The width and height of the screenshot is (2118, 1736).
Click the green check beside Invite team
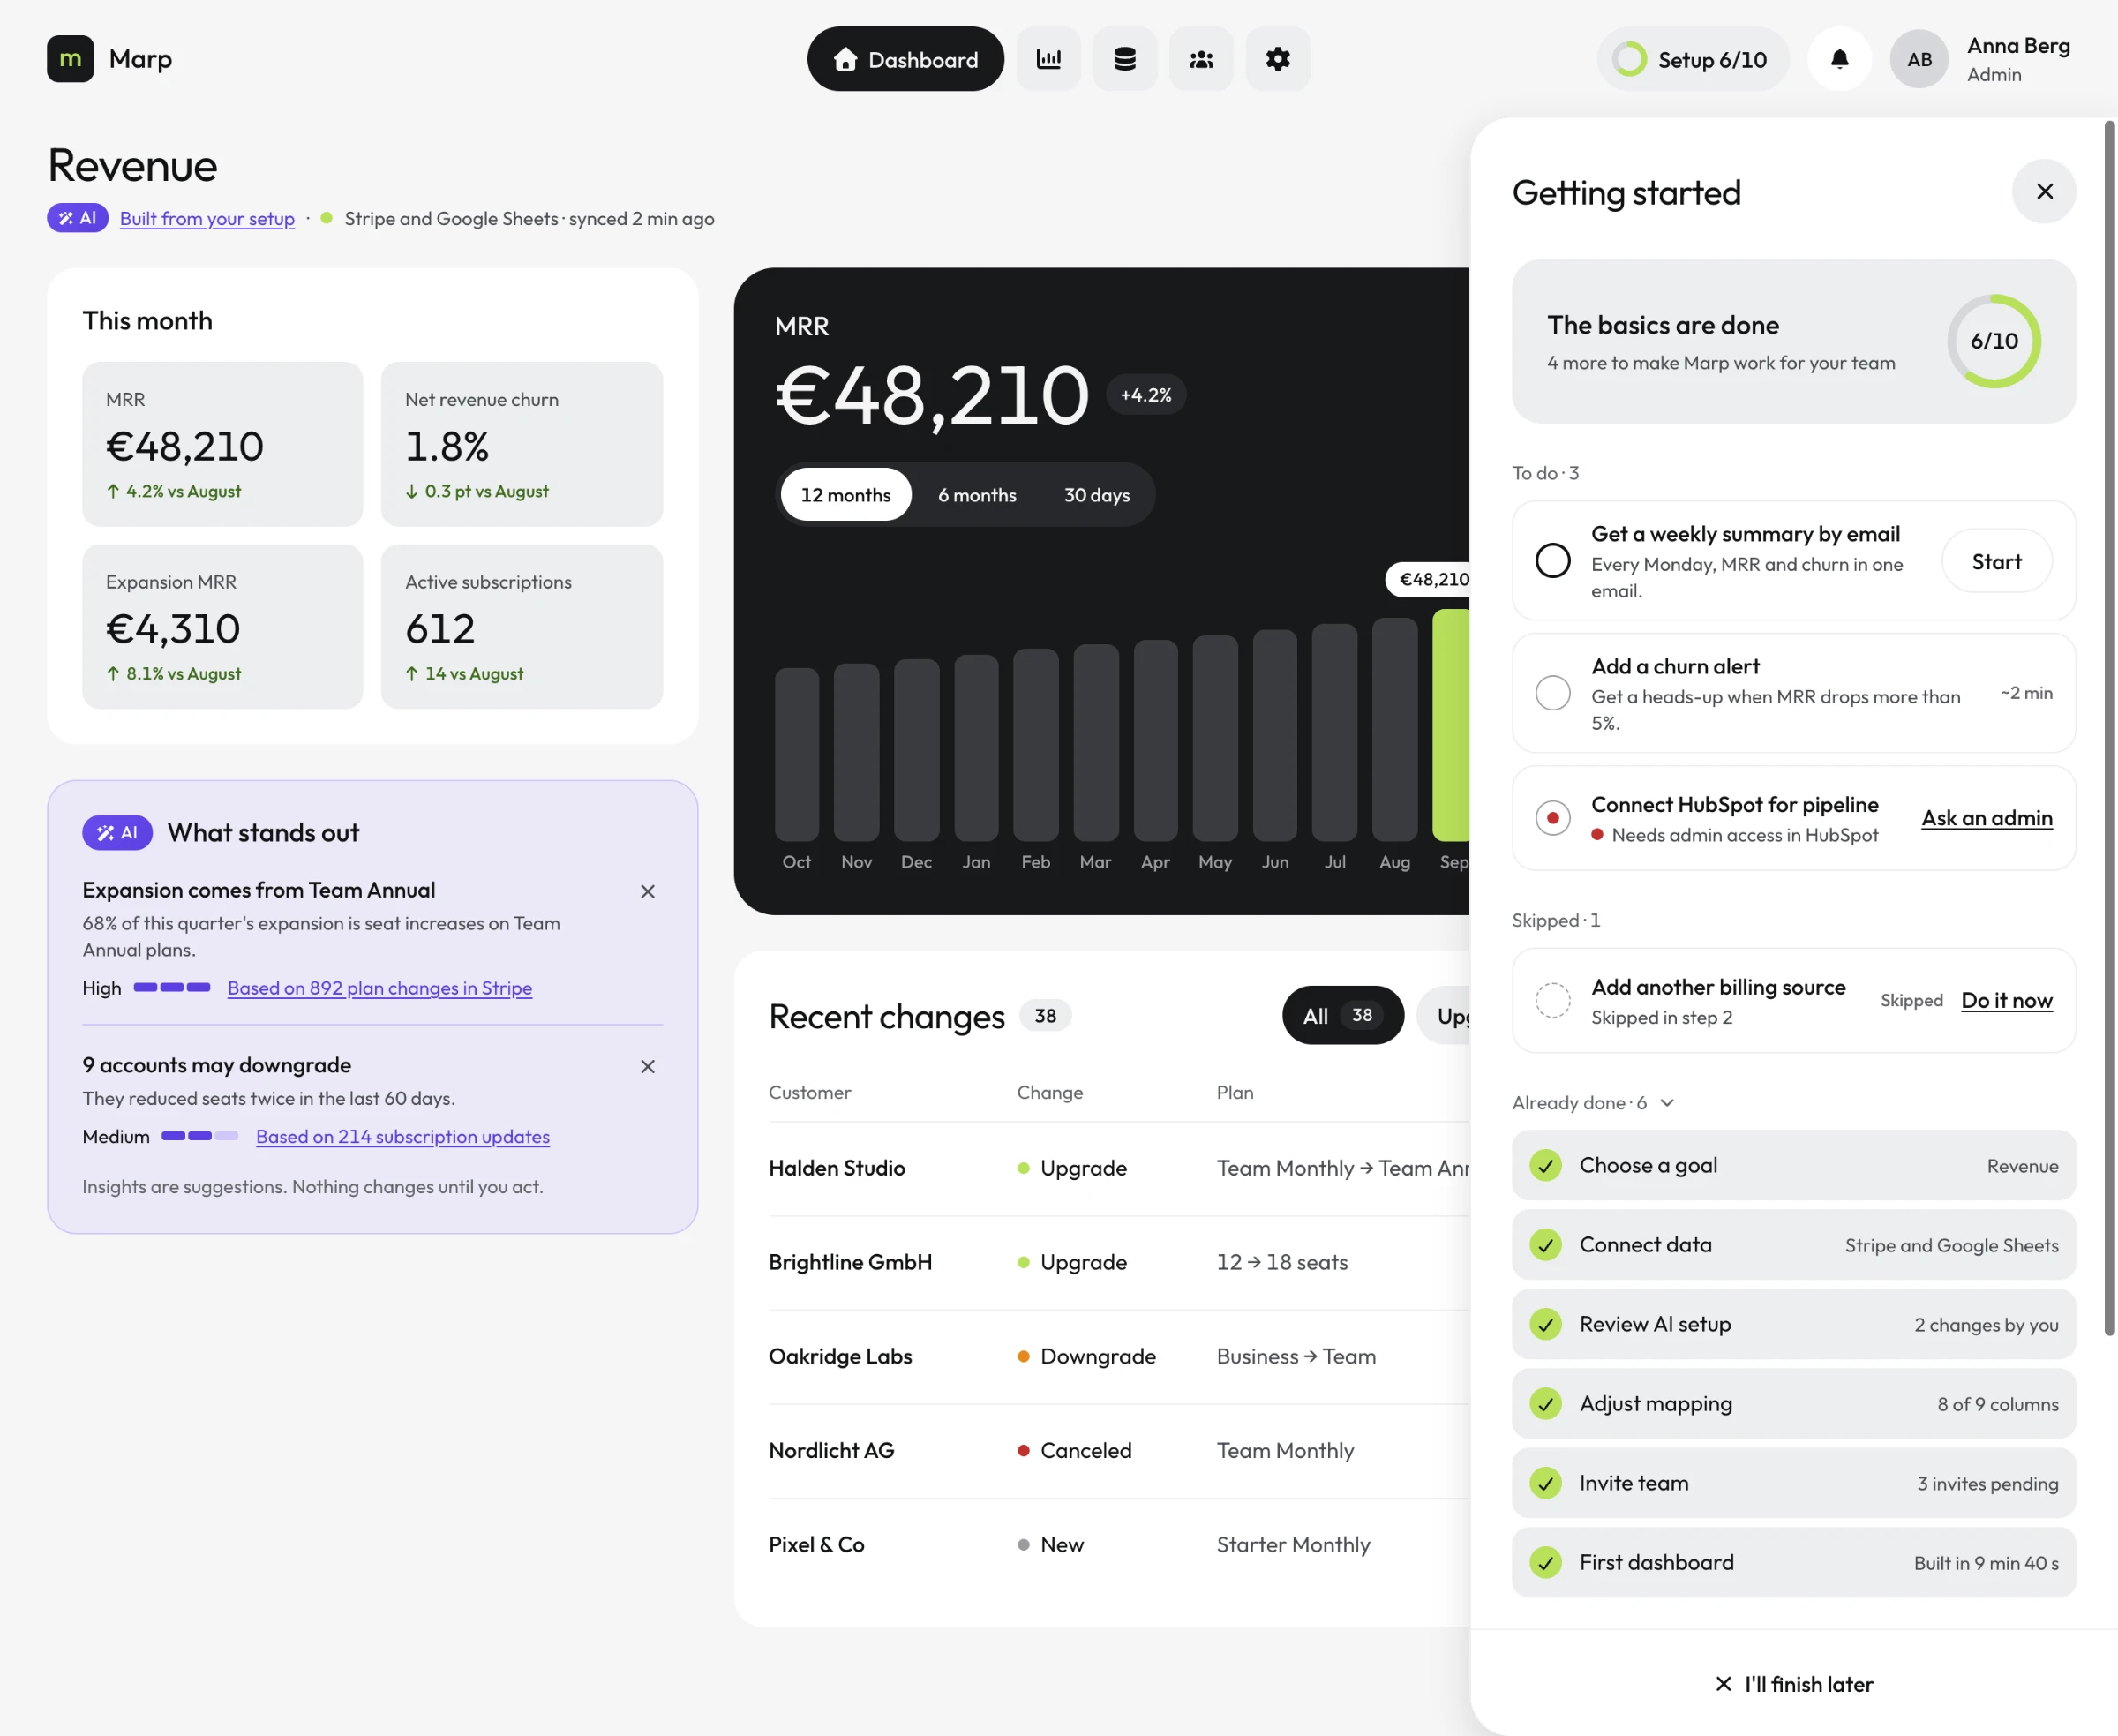(1546, 1483)
